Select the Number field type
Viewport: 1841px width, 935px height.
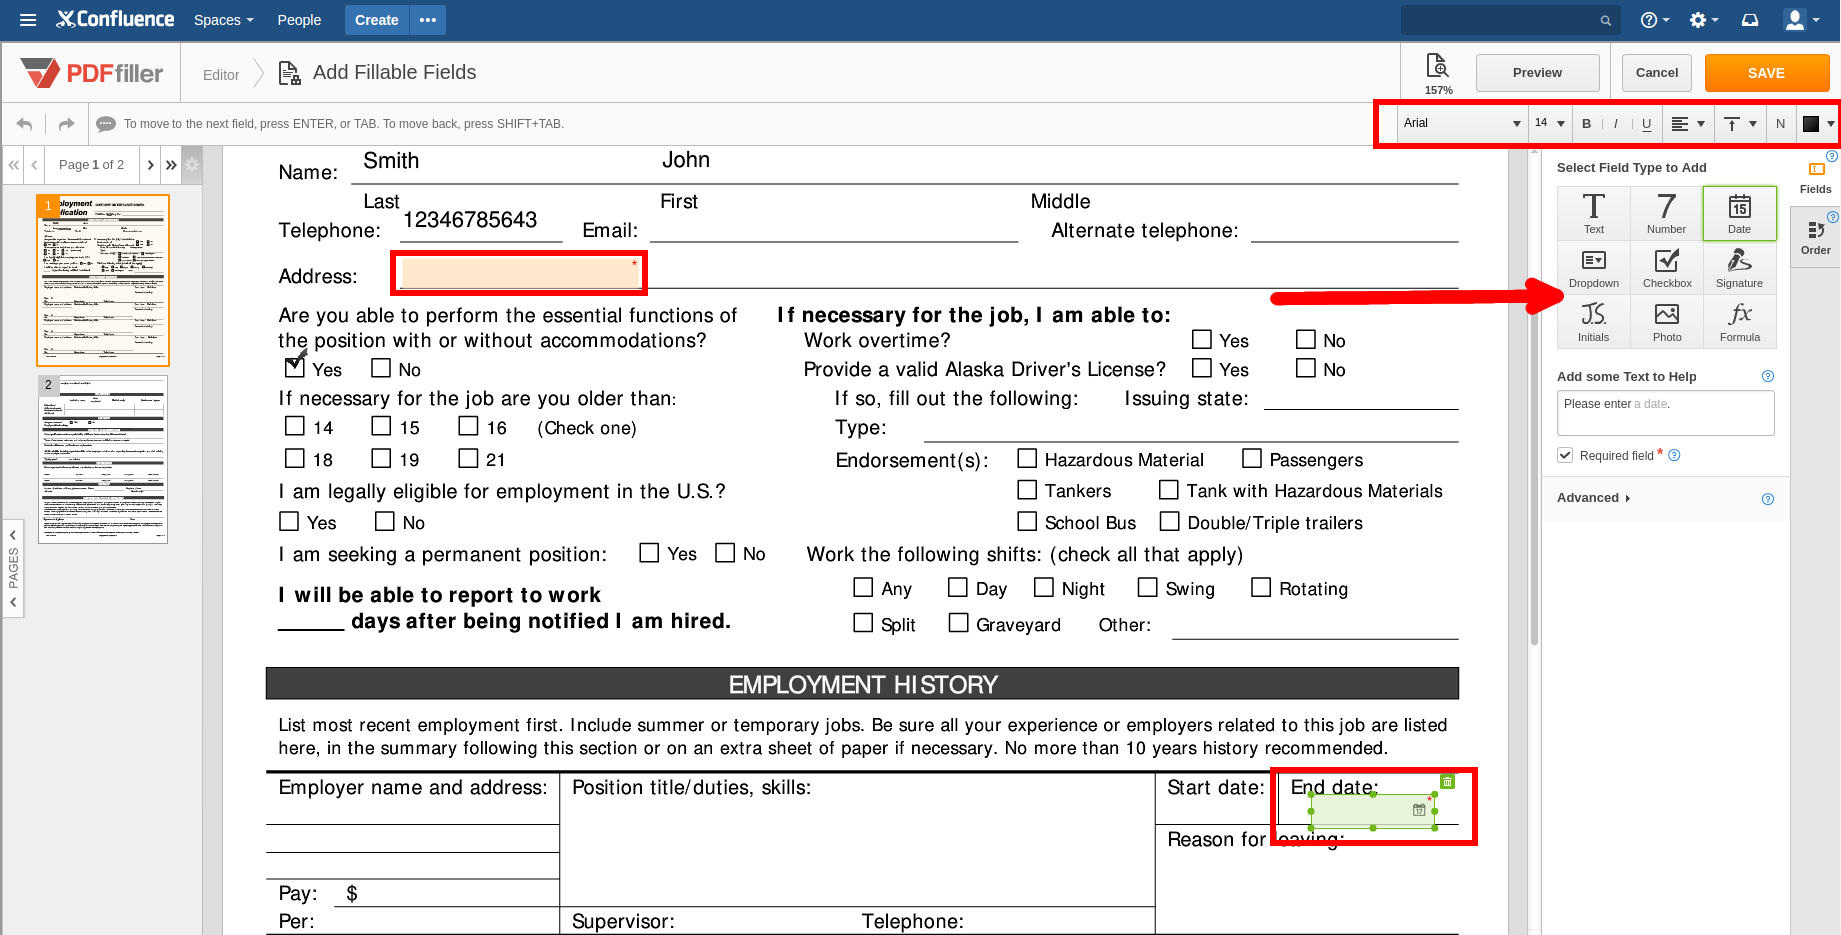(1666, 212)
